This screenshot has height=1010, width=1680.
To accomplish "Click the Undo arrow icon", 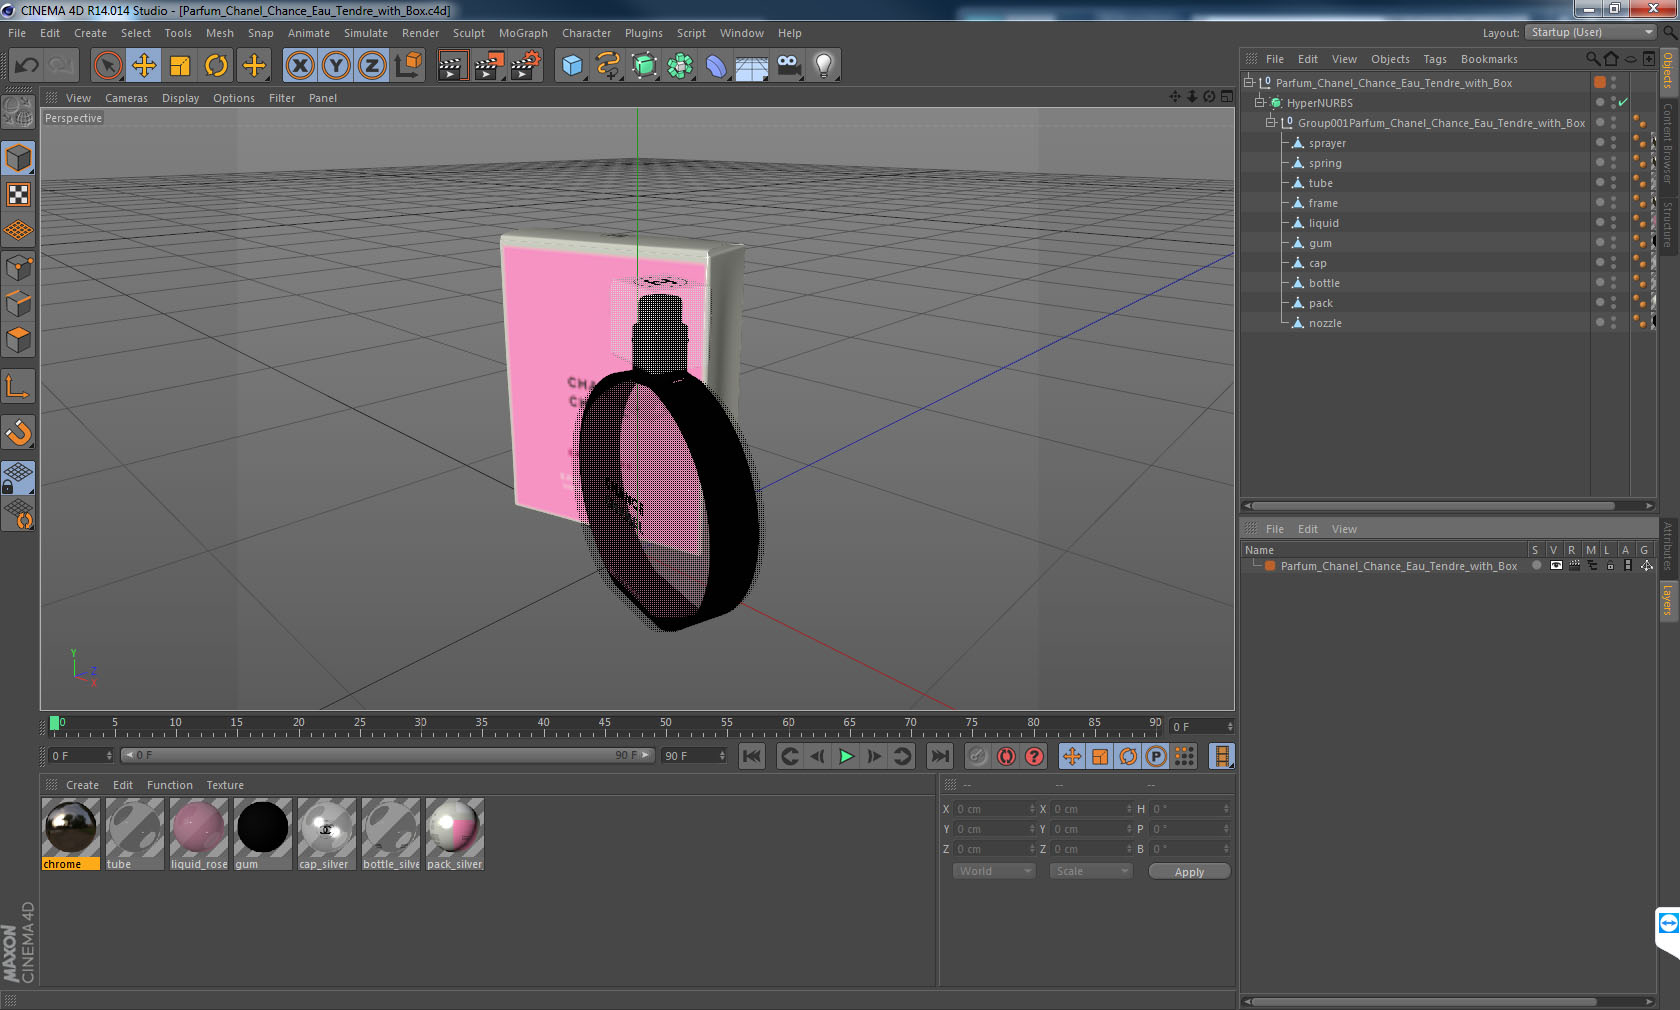I will click(26, 66).
